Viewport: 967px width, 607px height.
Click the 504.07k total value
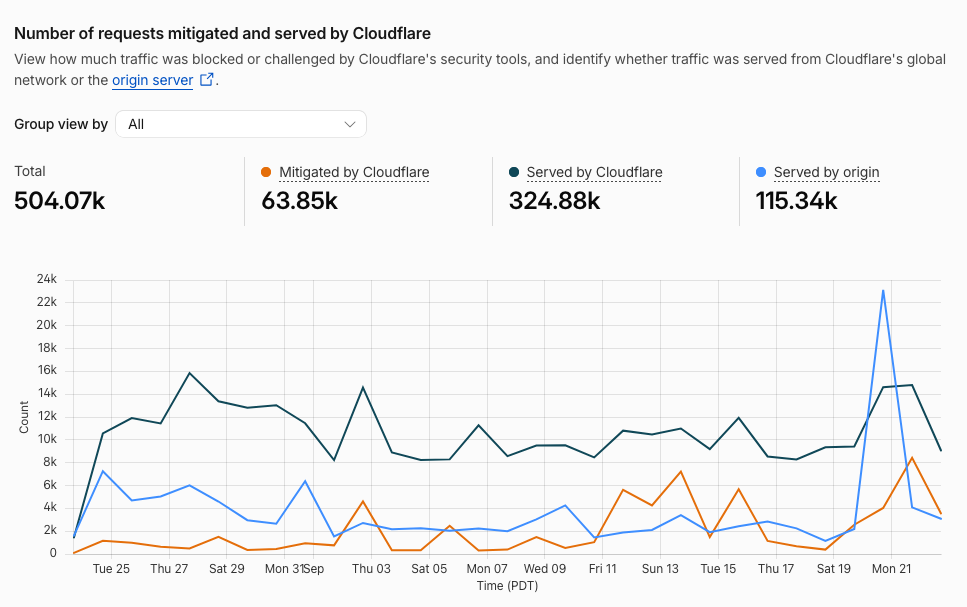click(x=60, y=201)
